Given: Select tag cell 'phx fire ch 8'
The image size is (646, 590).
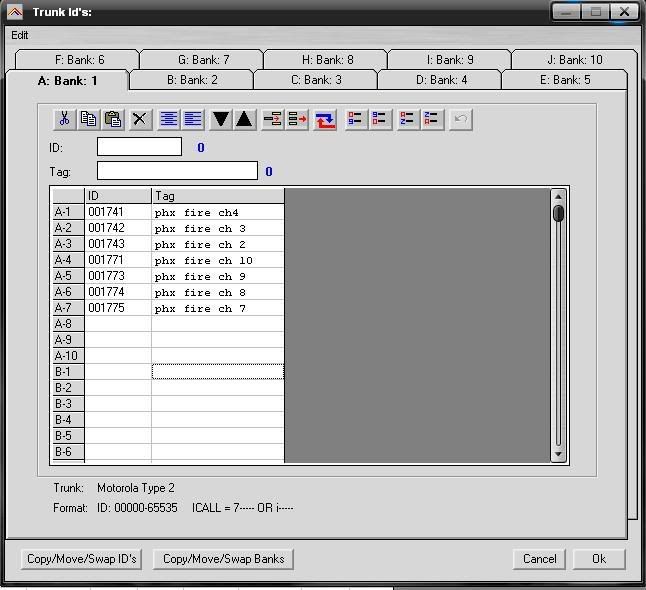Looking at the screenshot, I should tap(218, 292).
